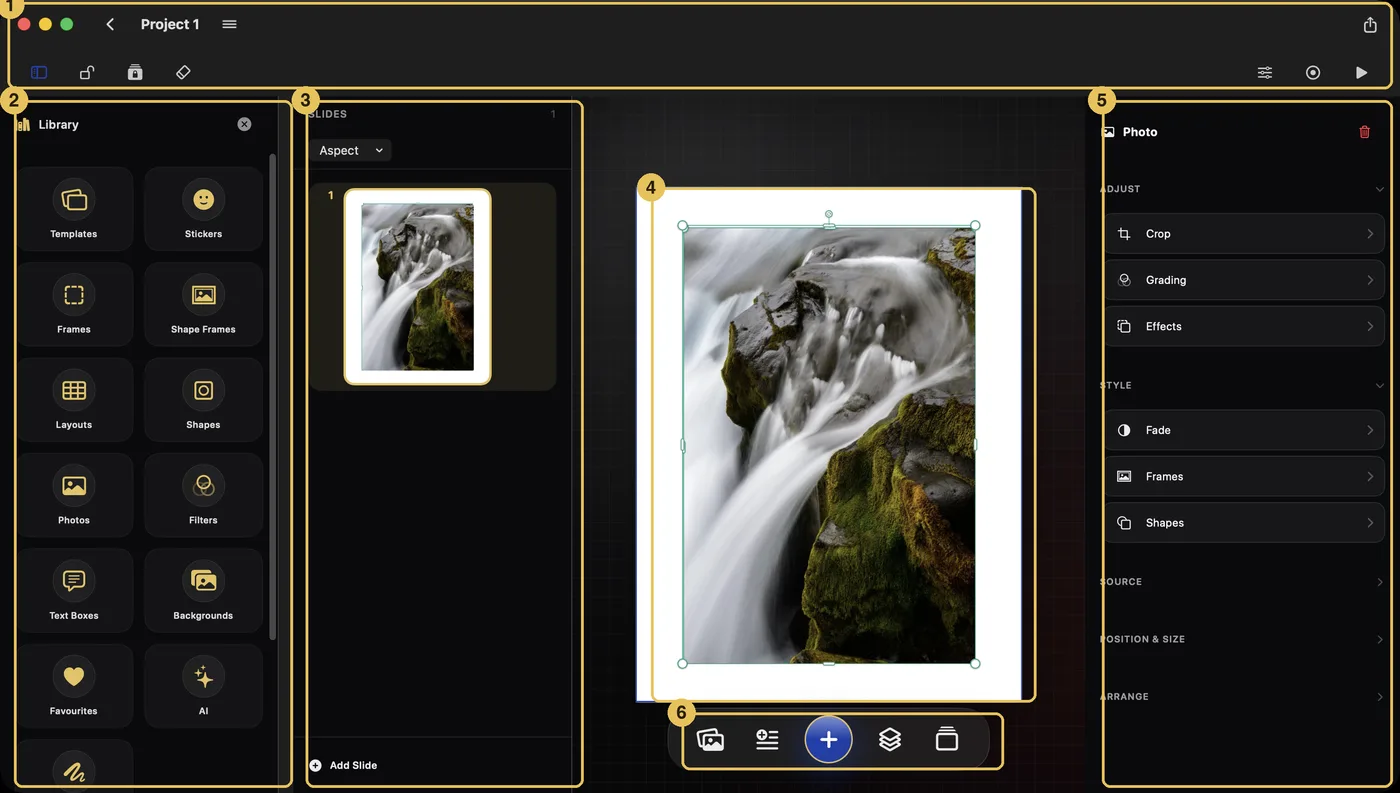Open the Filters library category
Screen dimensions: 1400x793
click(x=203, y=495)
